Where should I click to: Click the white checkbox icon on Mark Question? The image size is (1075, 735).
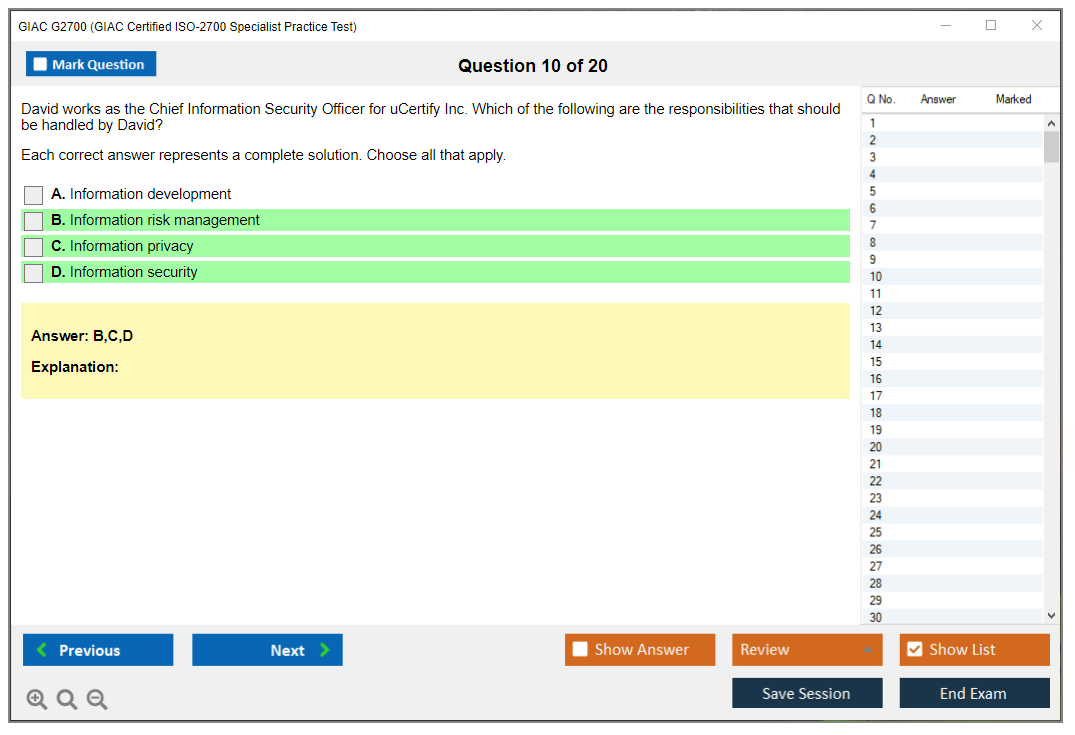point(39,63)
